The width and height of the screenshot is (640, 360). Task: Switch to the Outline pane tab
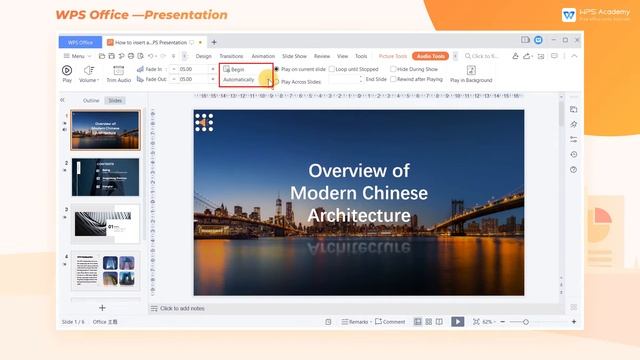coord(91,100)
